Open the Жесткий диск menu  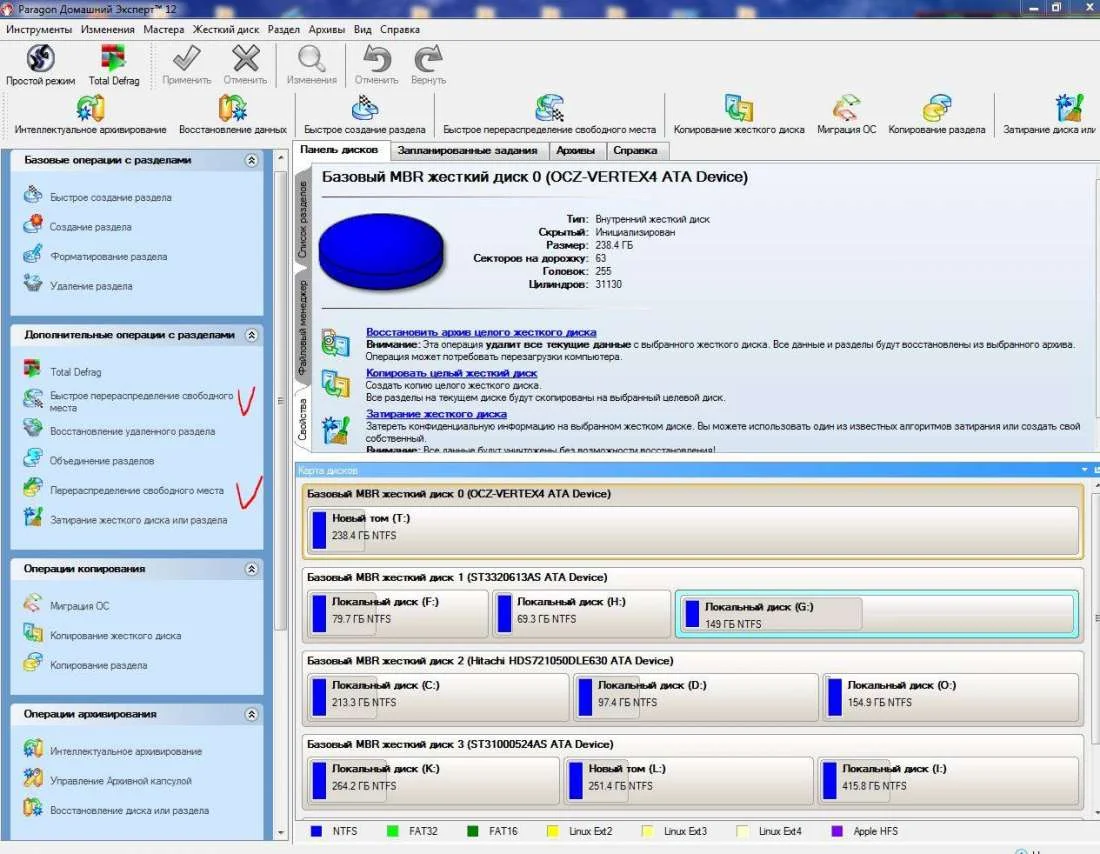[226, 30]
